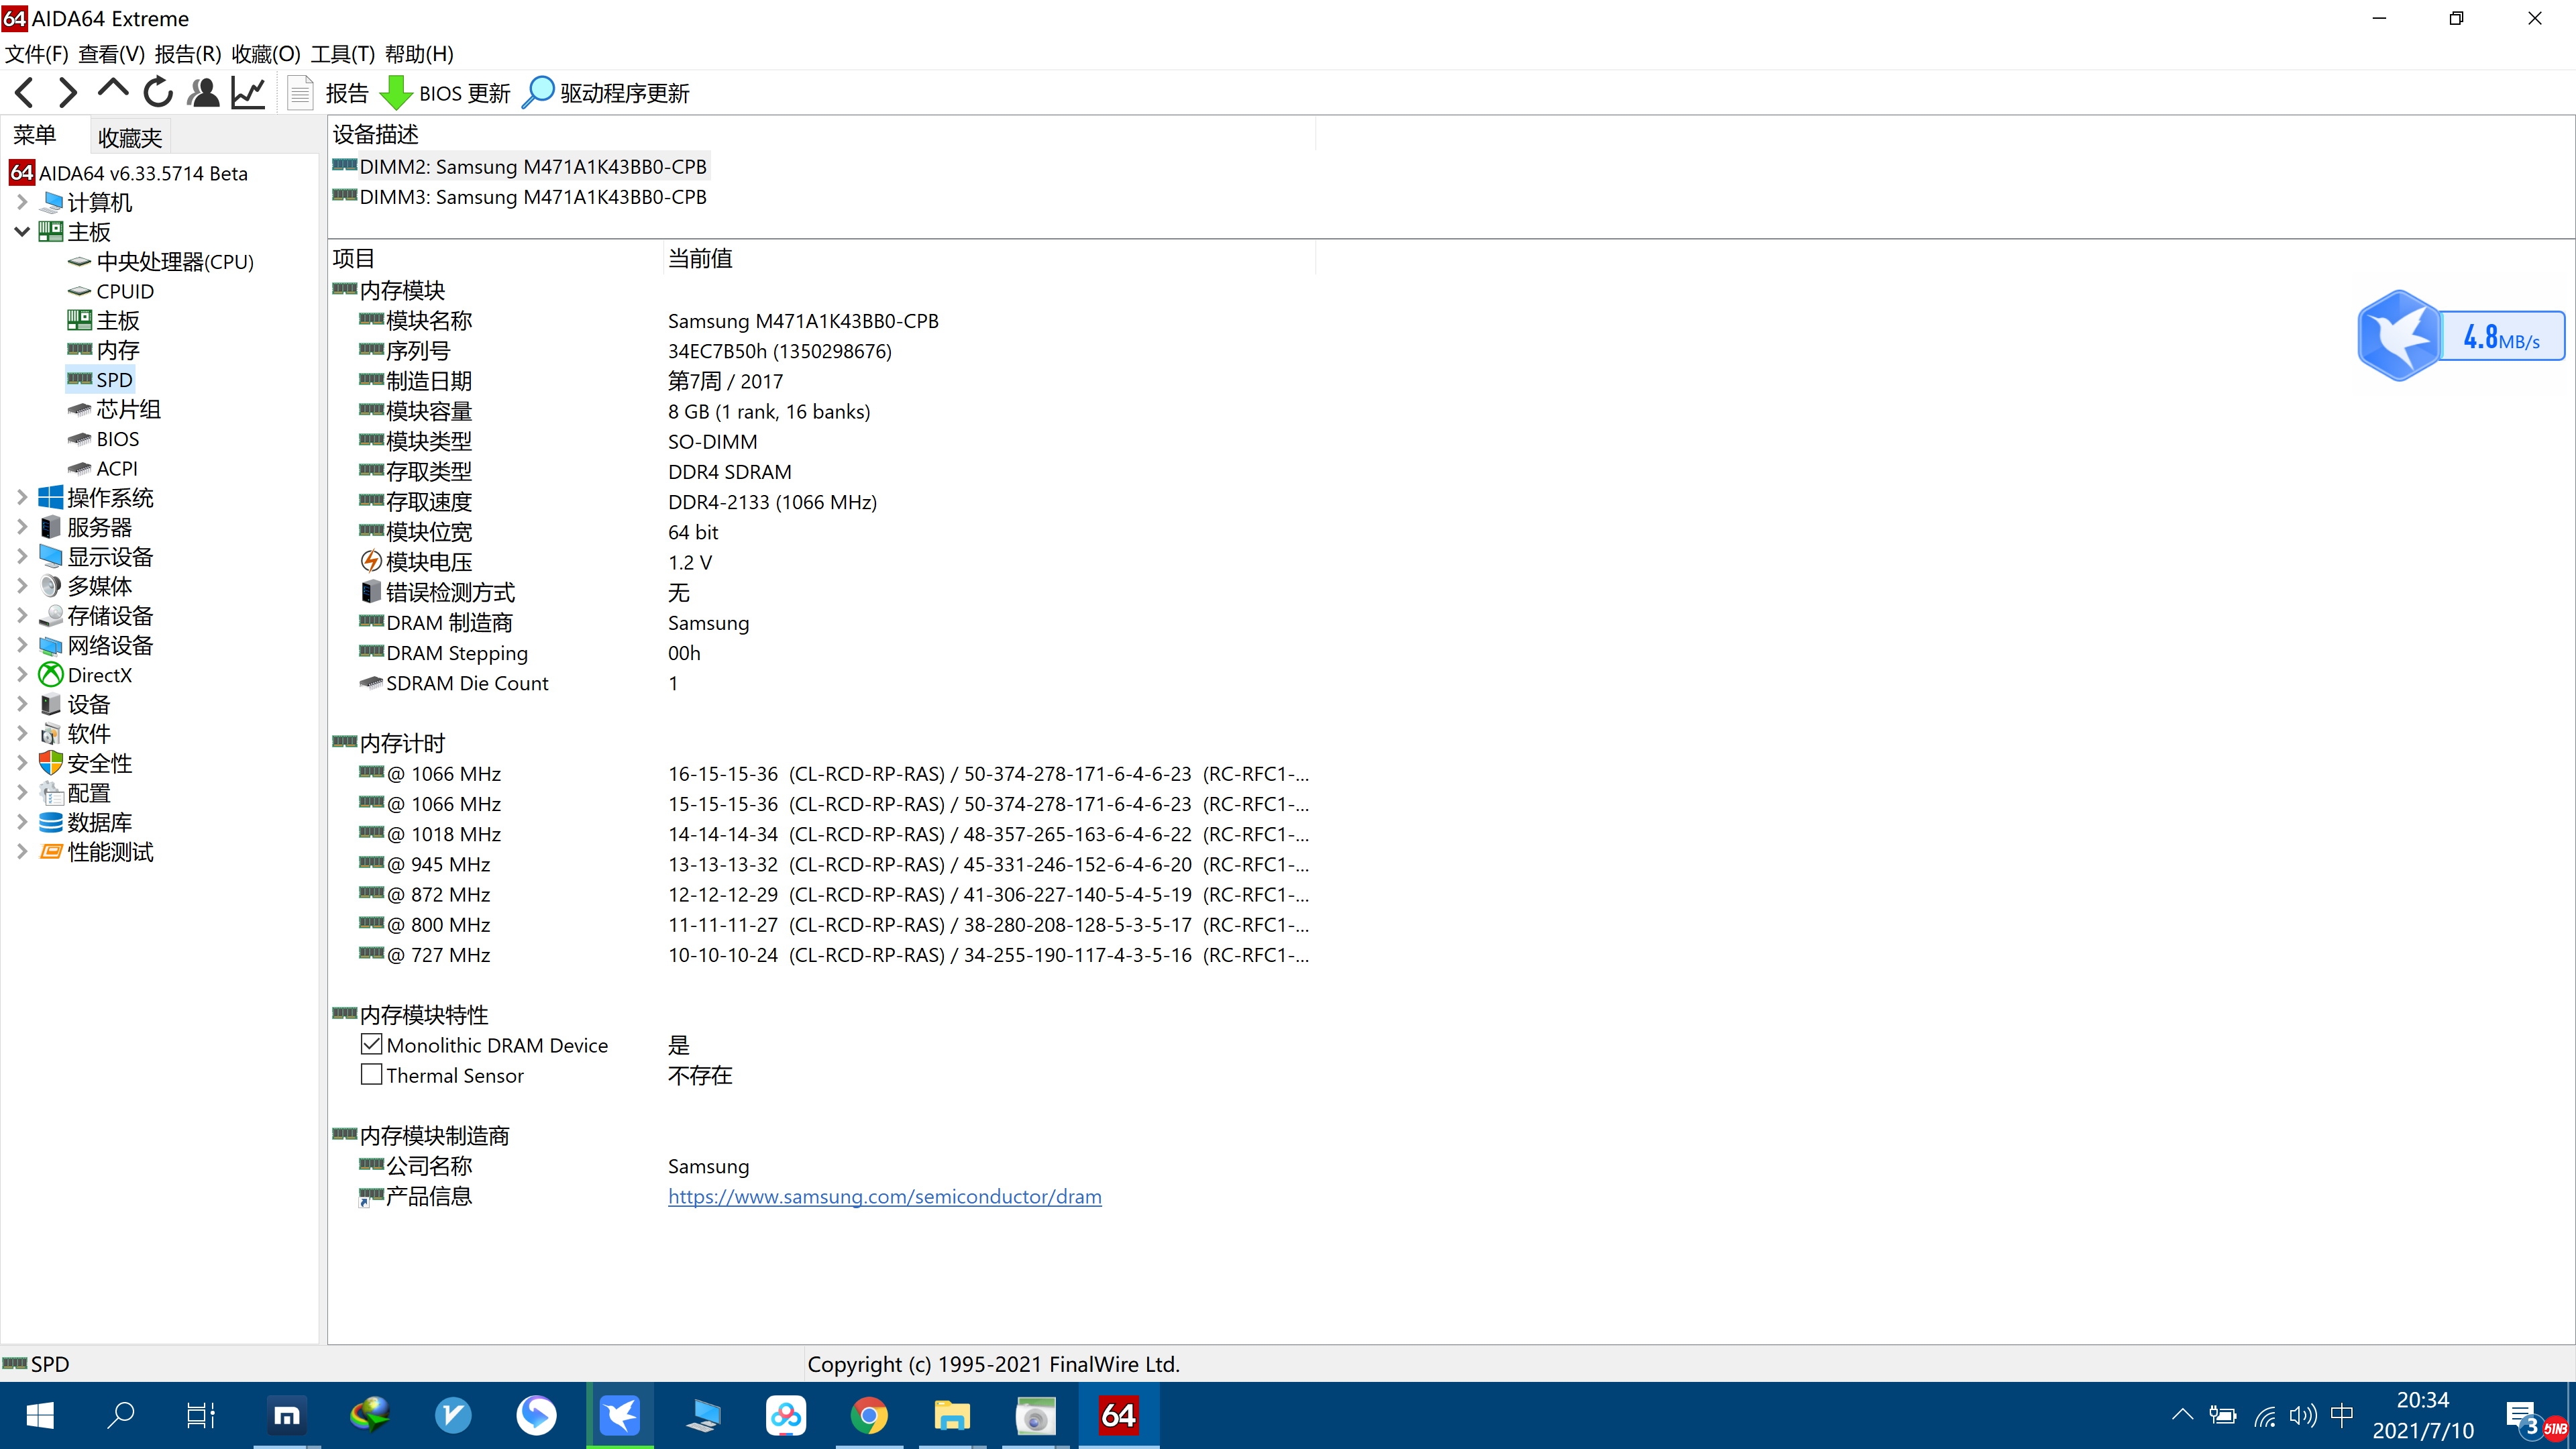Click the Back navigation arrow
The width and height of the screenshot is (2576, 1449).
coord(25,93)
